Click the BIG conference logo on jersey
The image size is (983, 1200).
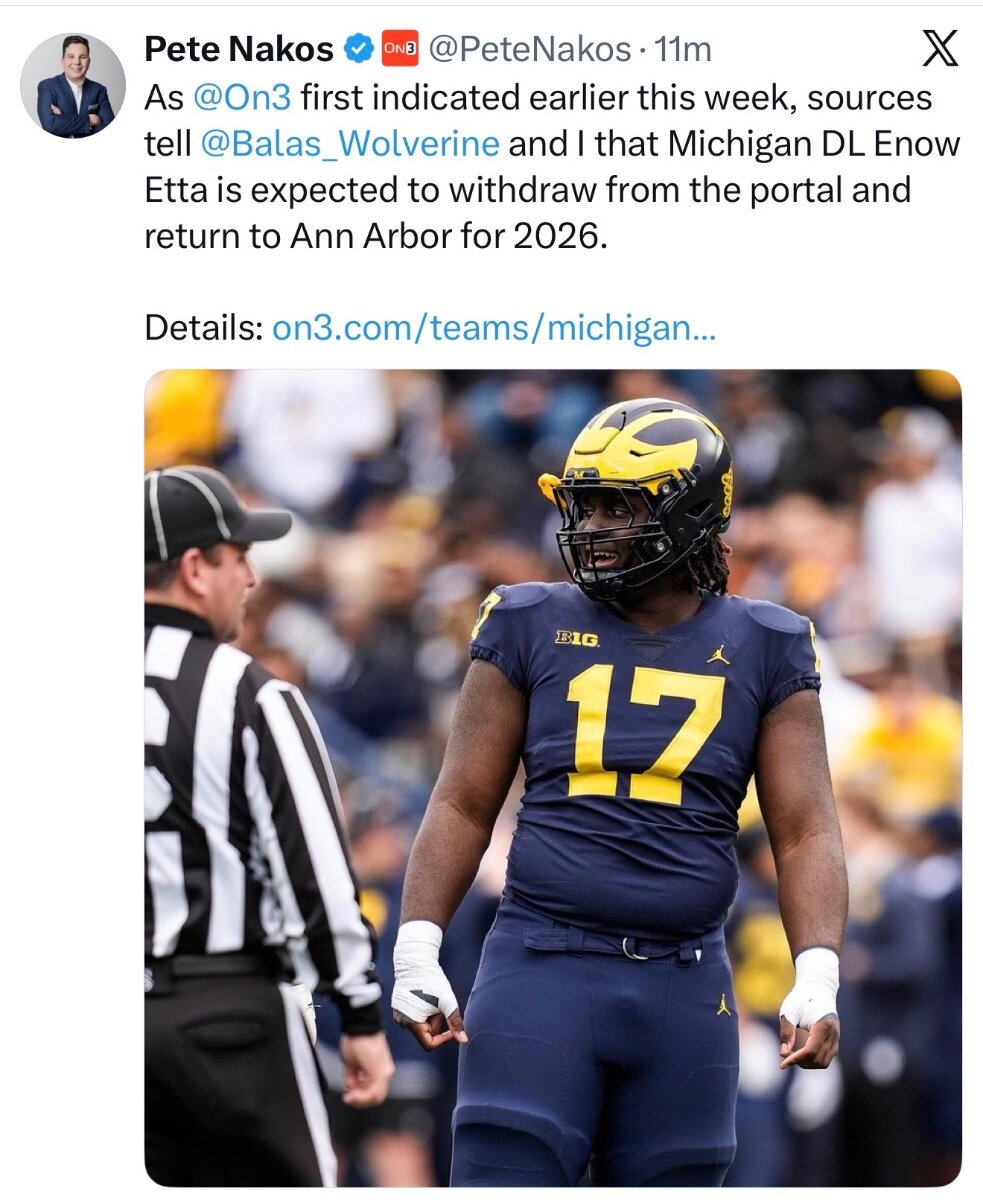577,638
